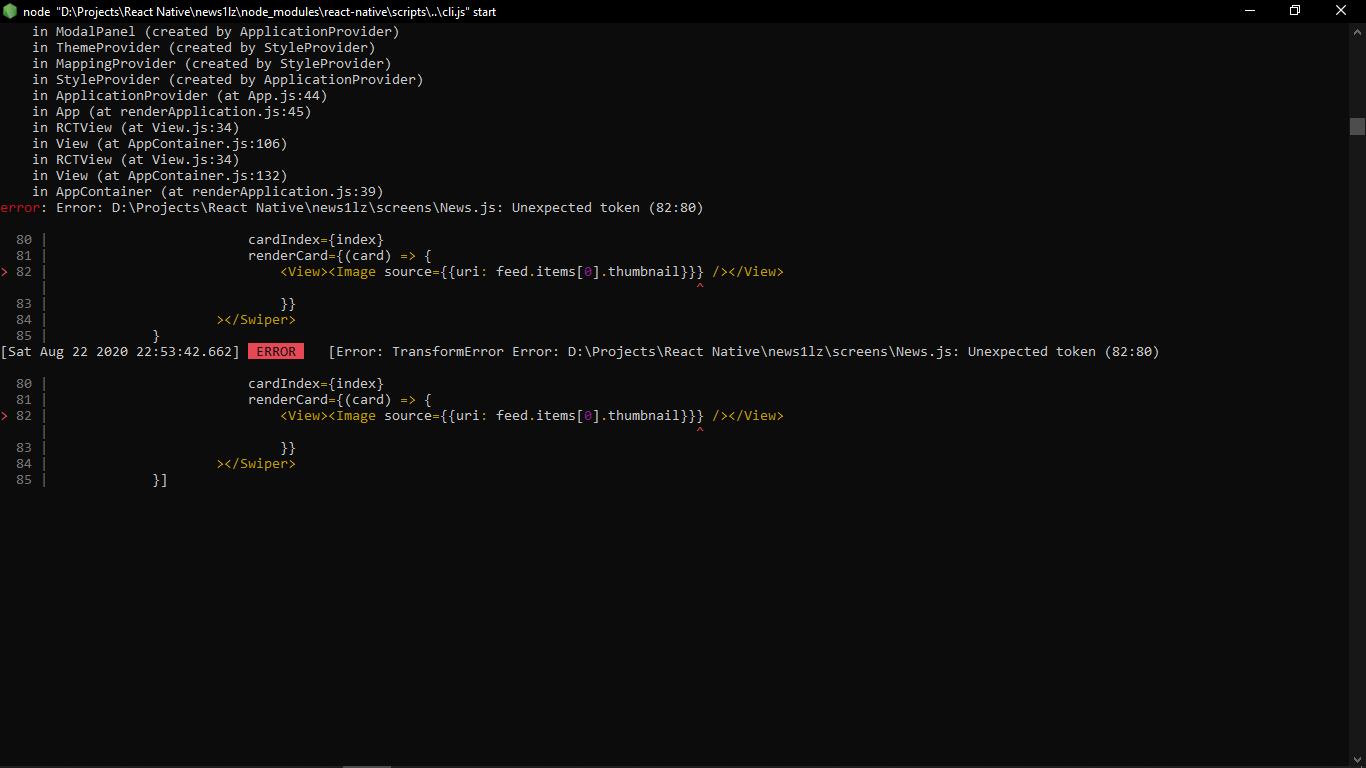
Task: Click second 'cardIndex={index}' code line
Action: coord(316,384)
